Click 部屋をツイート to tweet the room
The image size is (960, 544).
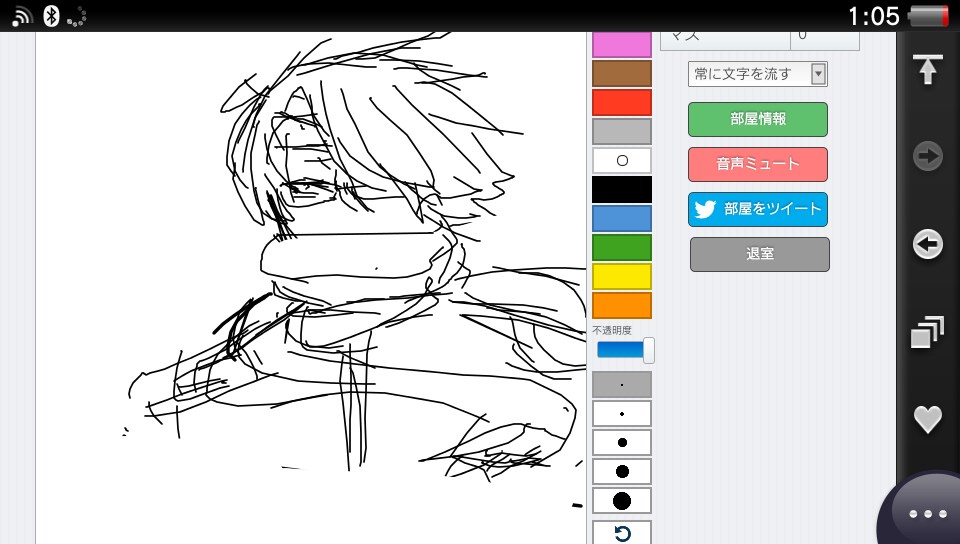click(758, 209)
